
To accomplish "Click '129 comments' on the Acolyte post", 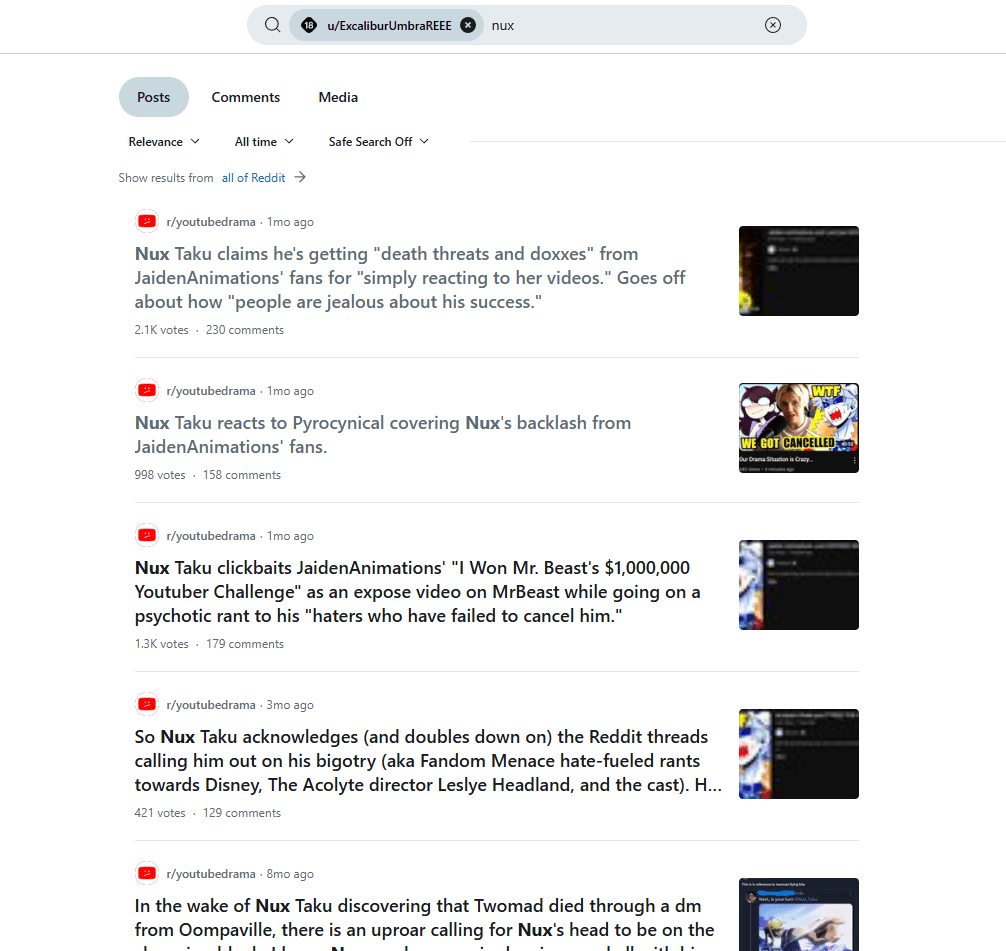I will [242, 813].
